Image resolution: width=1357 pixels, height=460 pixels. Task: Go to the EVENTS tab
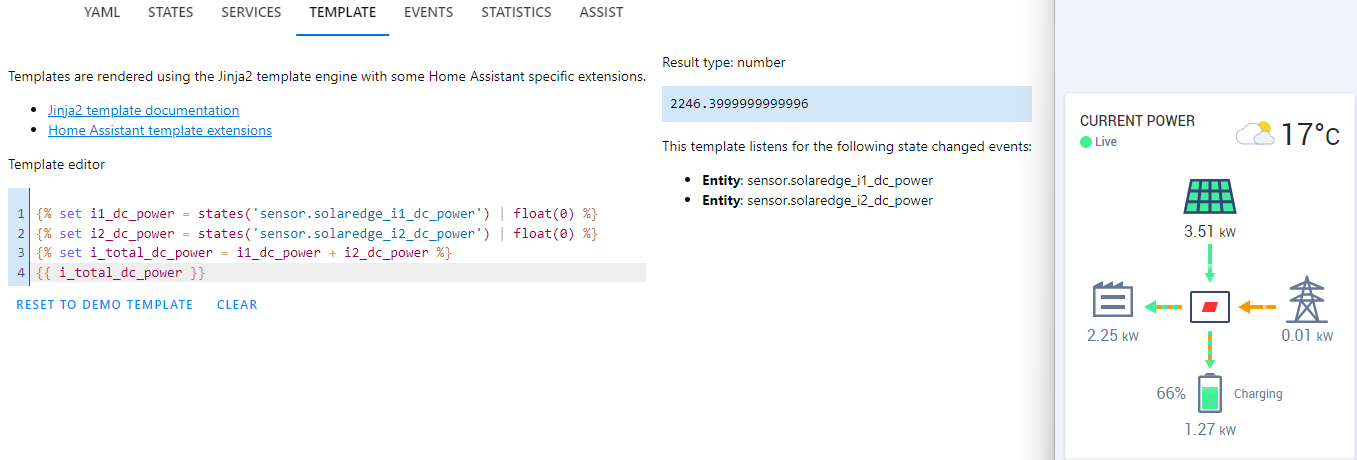pyautogui.click(x=428, y=13)
